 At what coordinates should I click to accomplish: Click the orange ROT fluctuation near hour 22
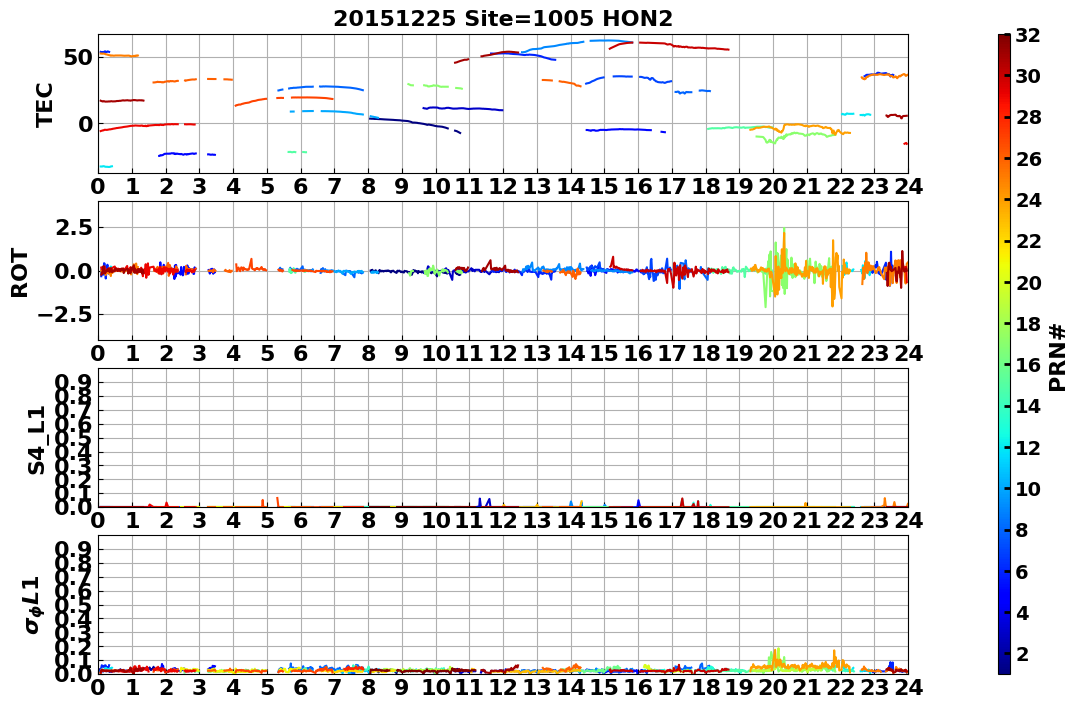(834, 273)
